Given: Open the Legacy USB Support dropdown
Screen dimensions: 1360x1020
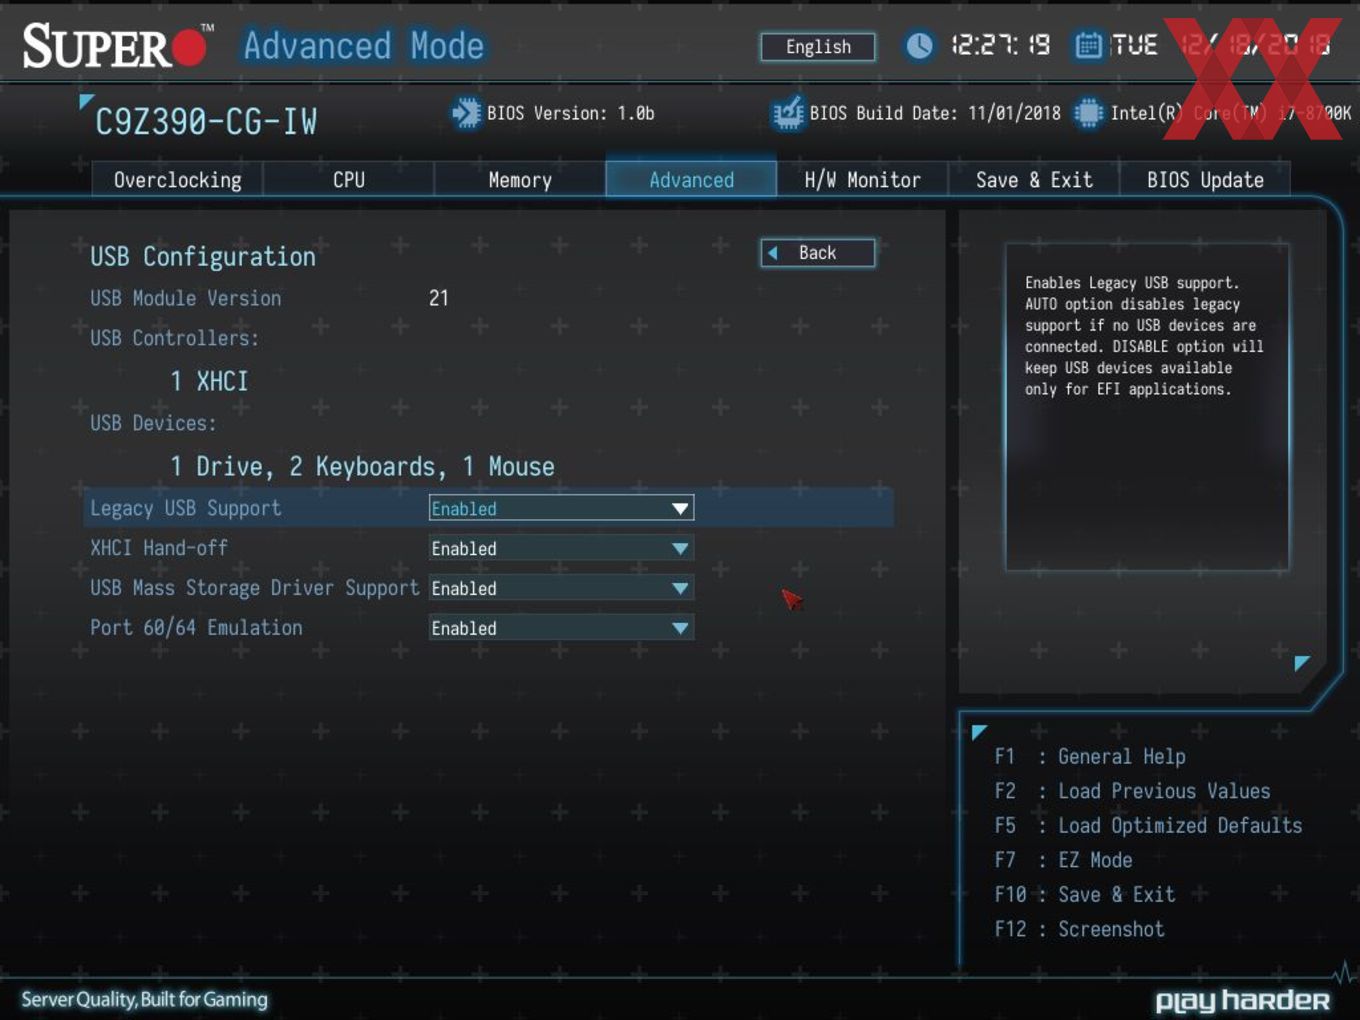Looking at the screenshot, I should [x=561, y=508].
